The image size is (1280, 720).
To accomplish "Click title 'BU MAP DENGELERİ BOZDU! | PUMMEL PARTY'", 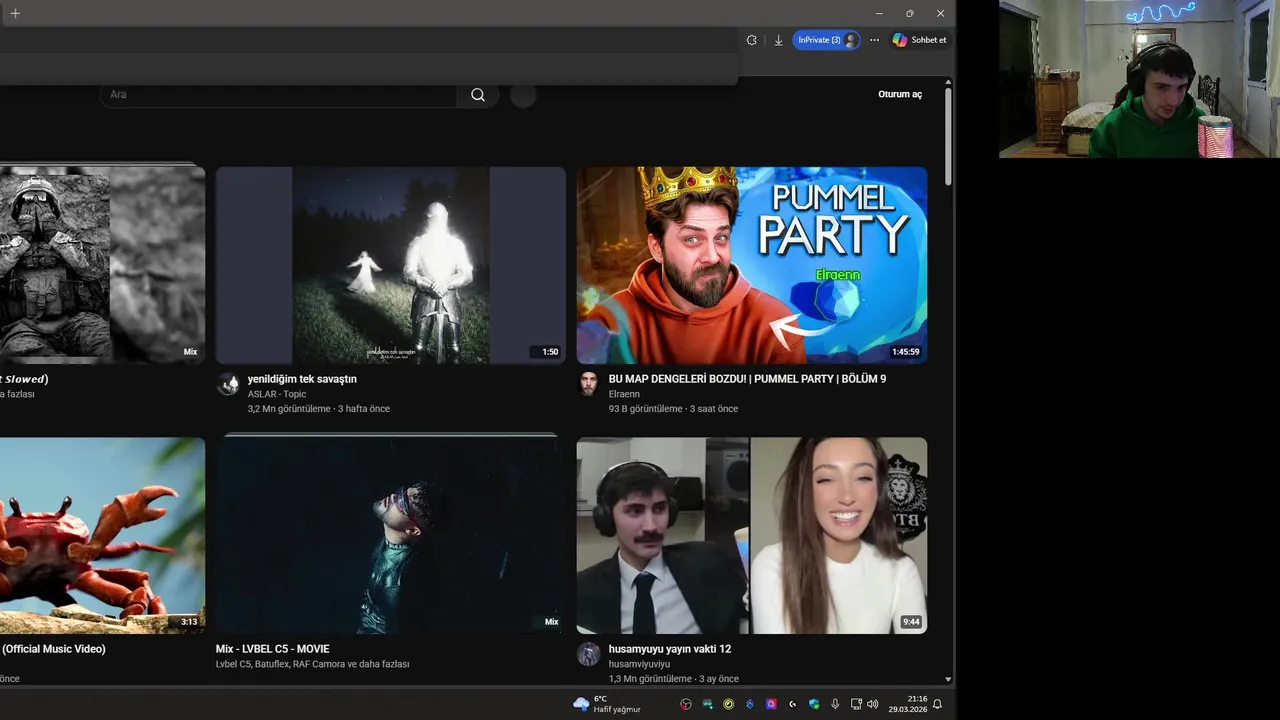I will pyautogui.click(x=747, y=379).
